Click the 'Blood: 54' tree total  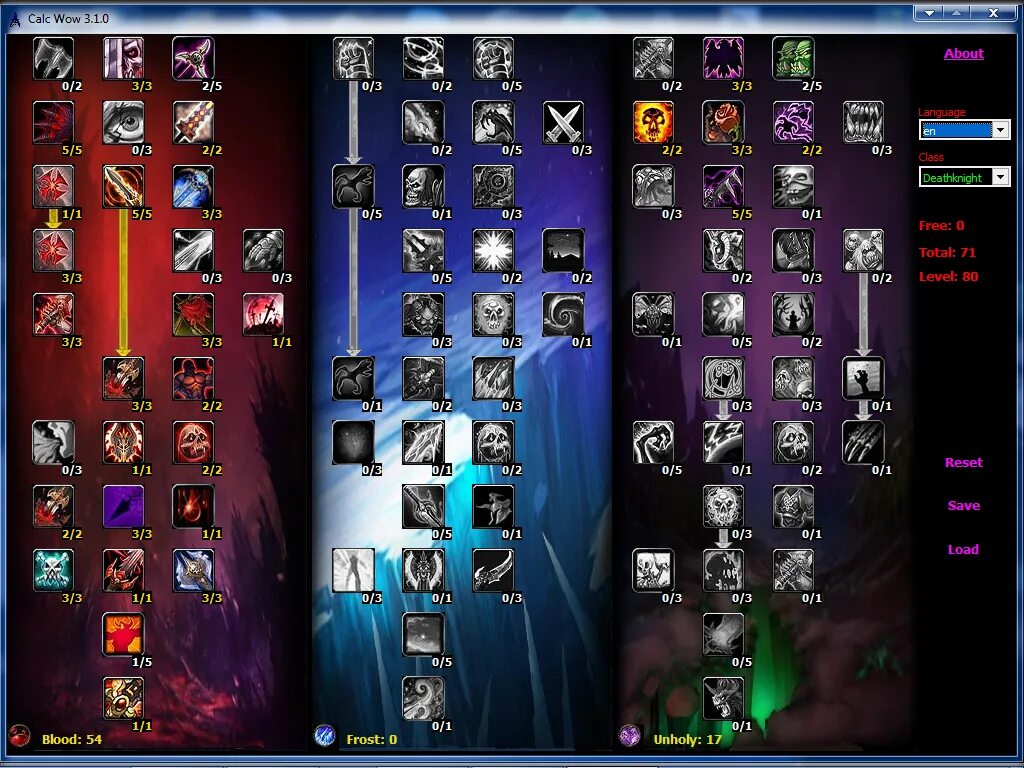tap(72, 739)
